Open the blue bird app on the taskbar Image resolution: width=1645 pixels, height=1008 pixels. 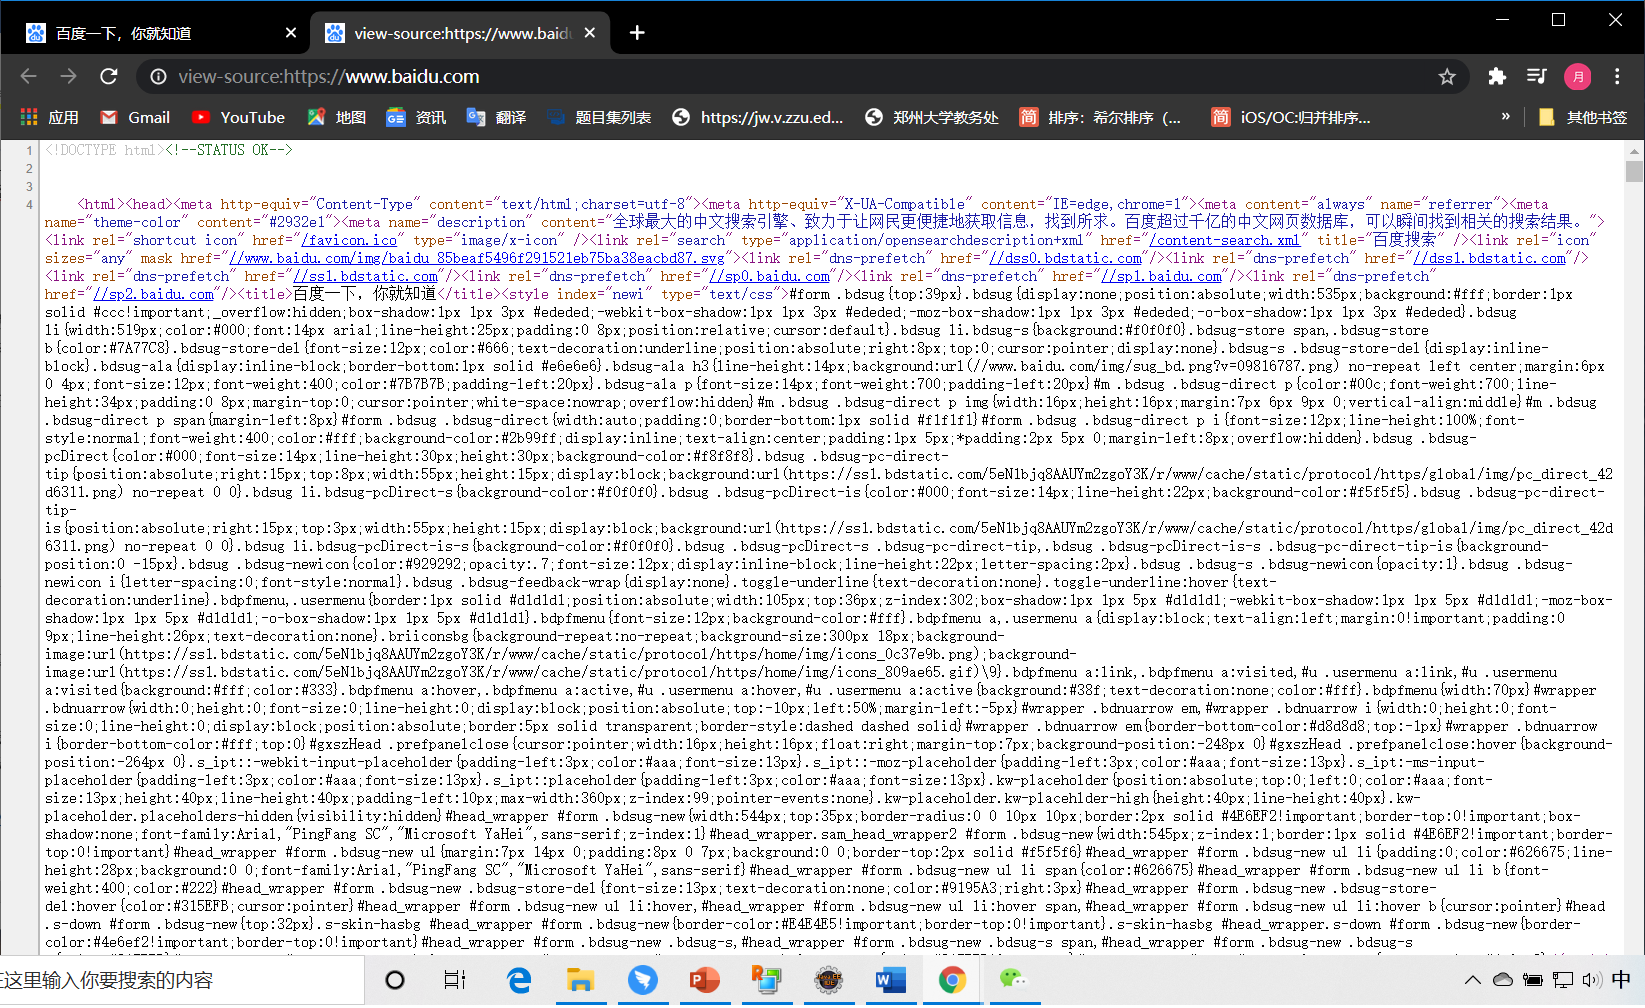643,980
